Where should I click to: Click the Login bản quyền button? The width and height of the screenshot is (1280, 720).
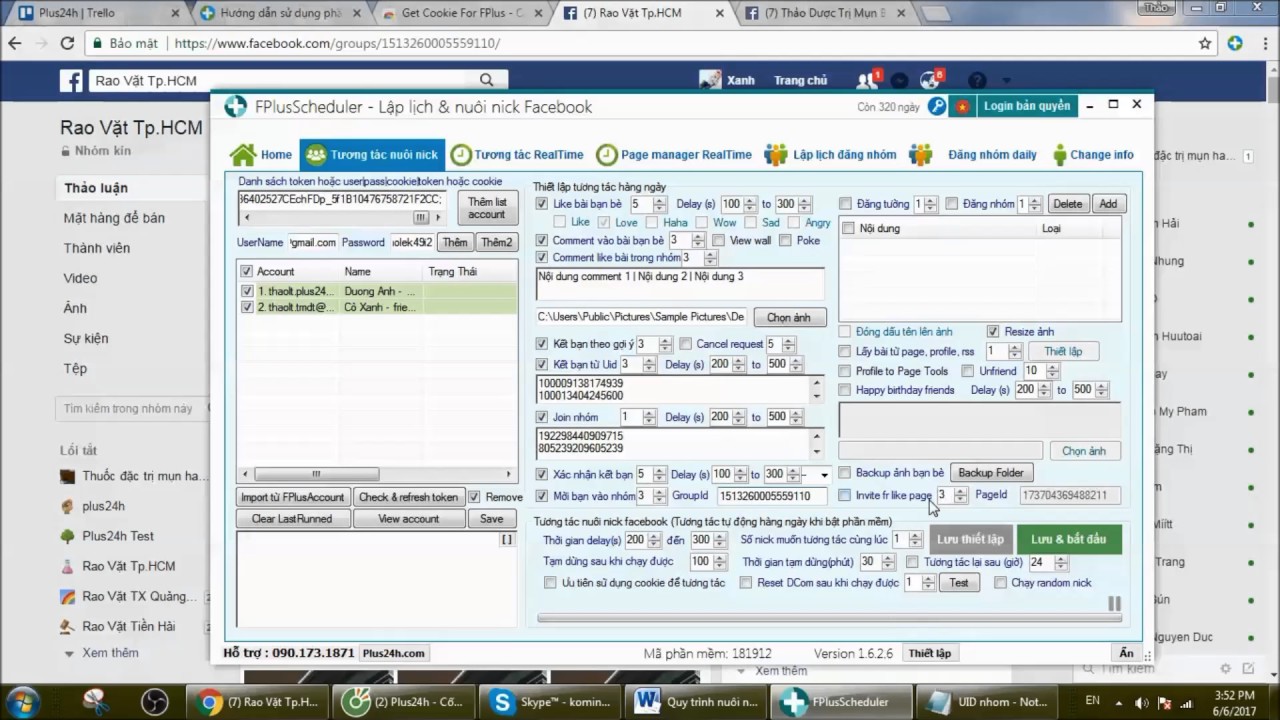[x=1027, y=106]
